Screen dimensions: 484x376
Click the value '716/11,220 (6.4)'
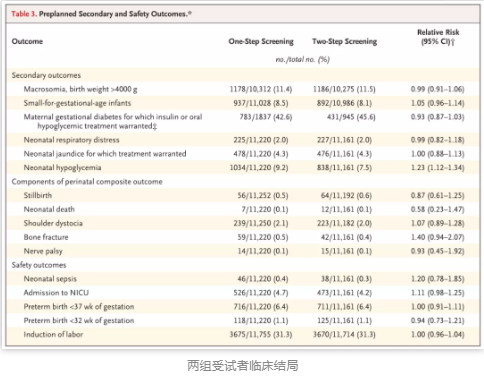[x=261, y=307]
